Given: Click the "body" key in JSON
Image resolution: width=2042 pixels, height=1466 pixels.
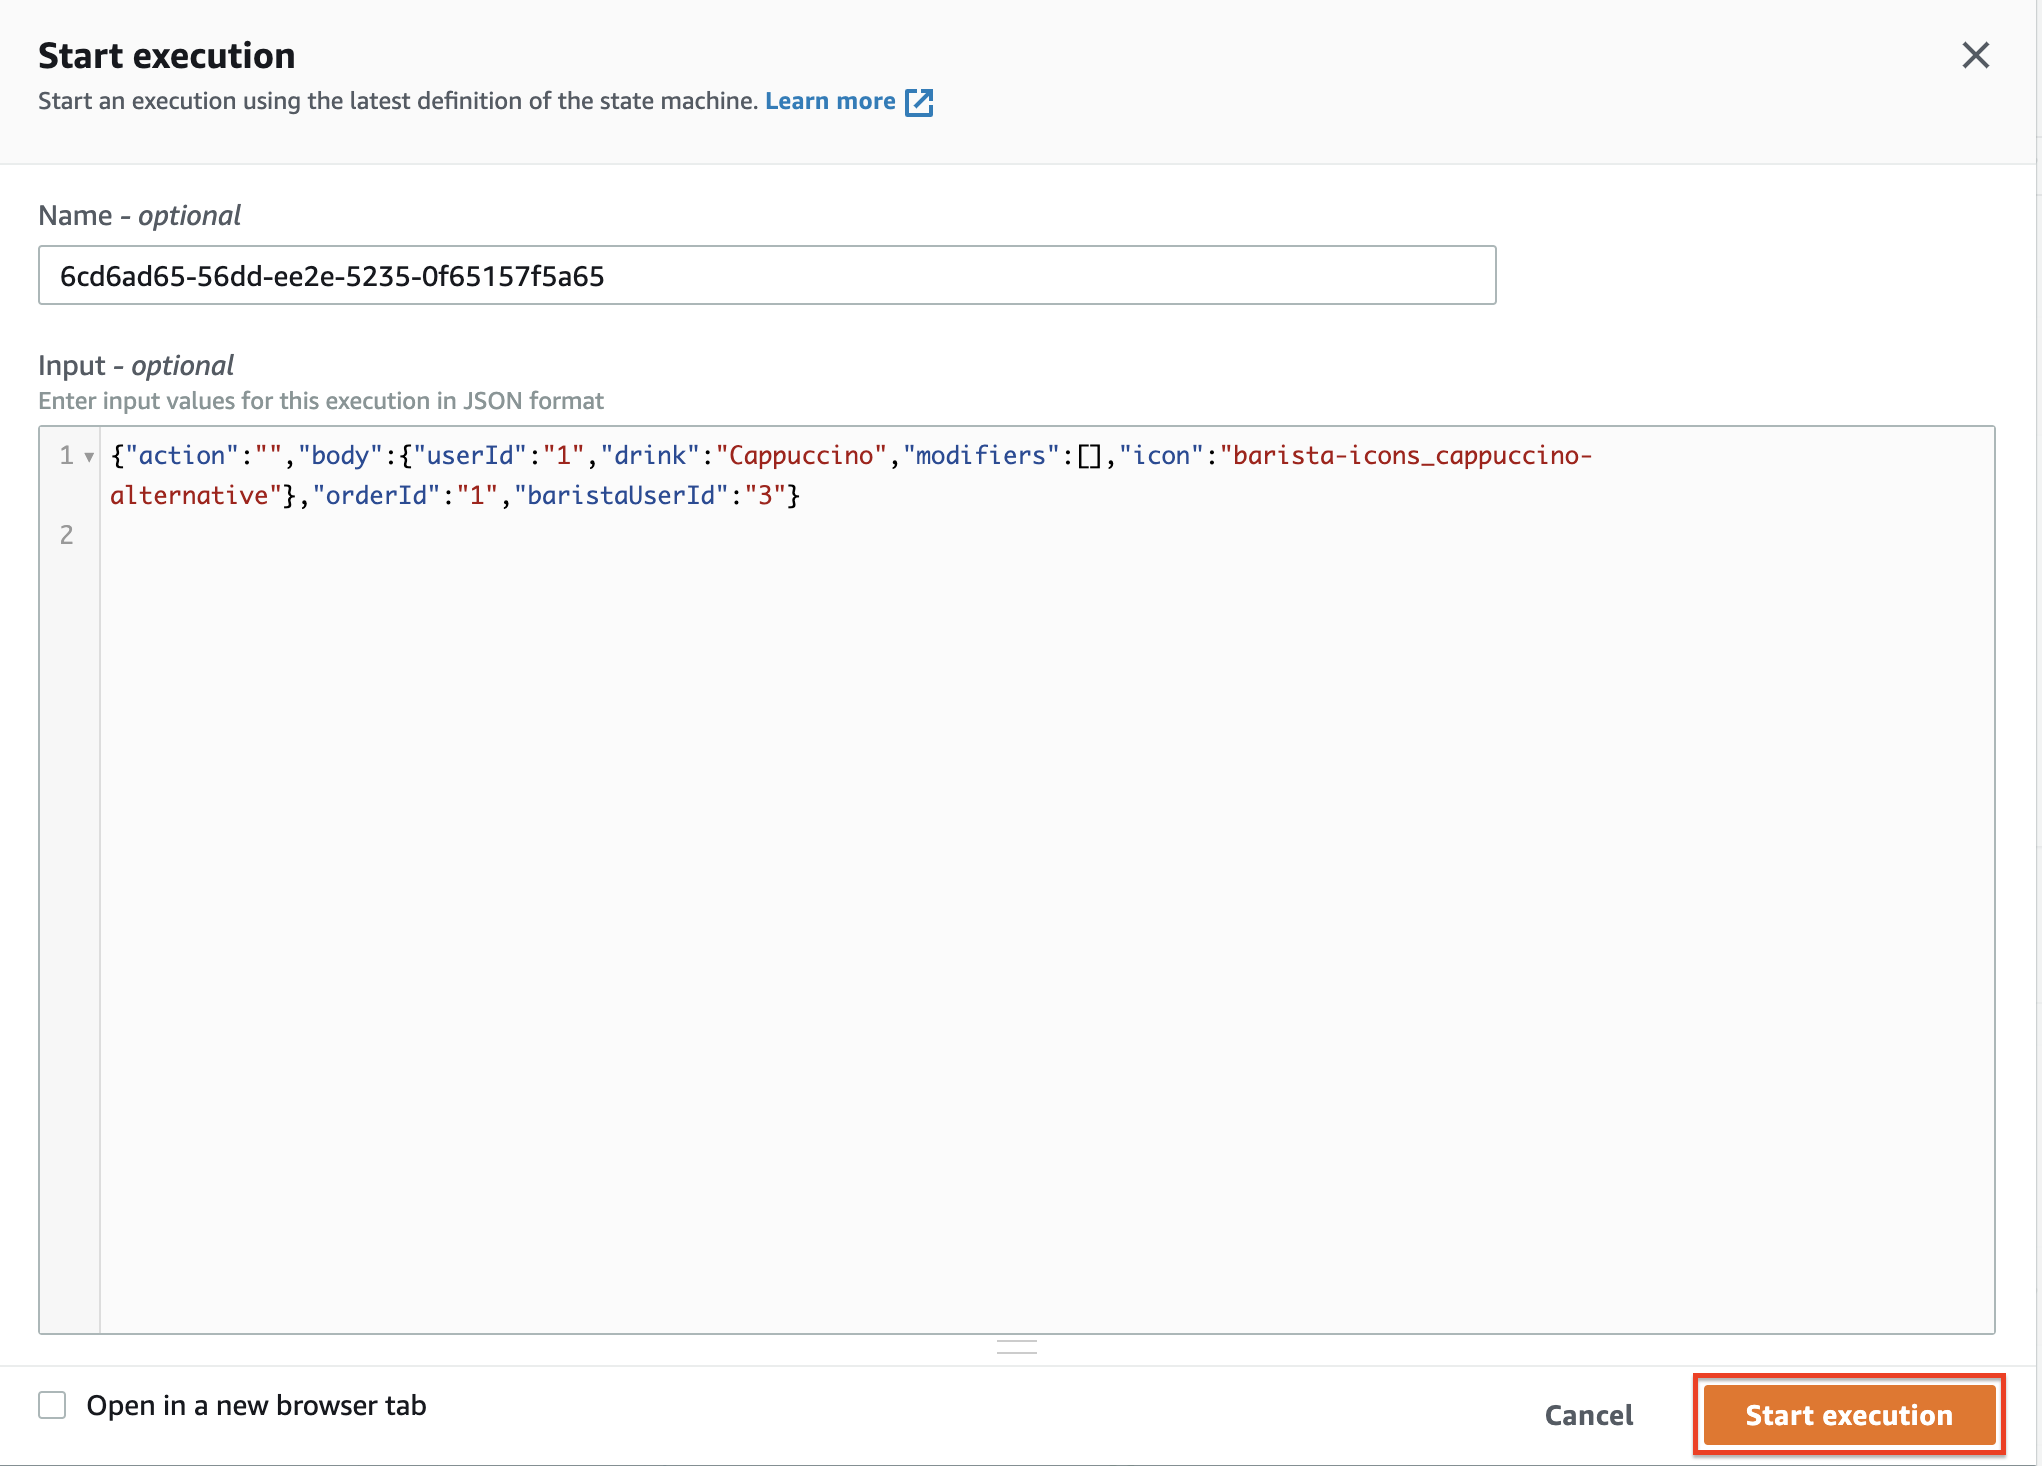Looking at the screenshot, I should tap(340, 455).
